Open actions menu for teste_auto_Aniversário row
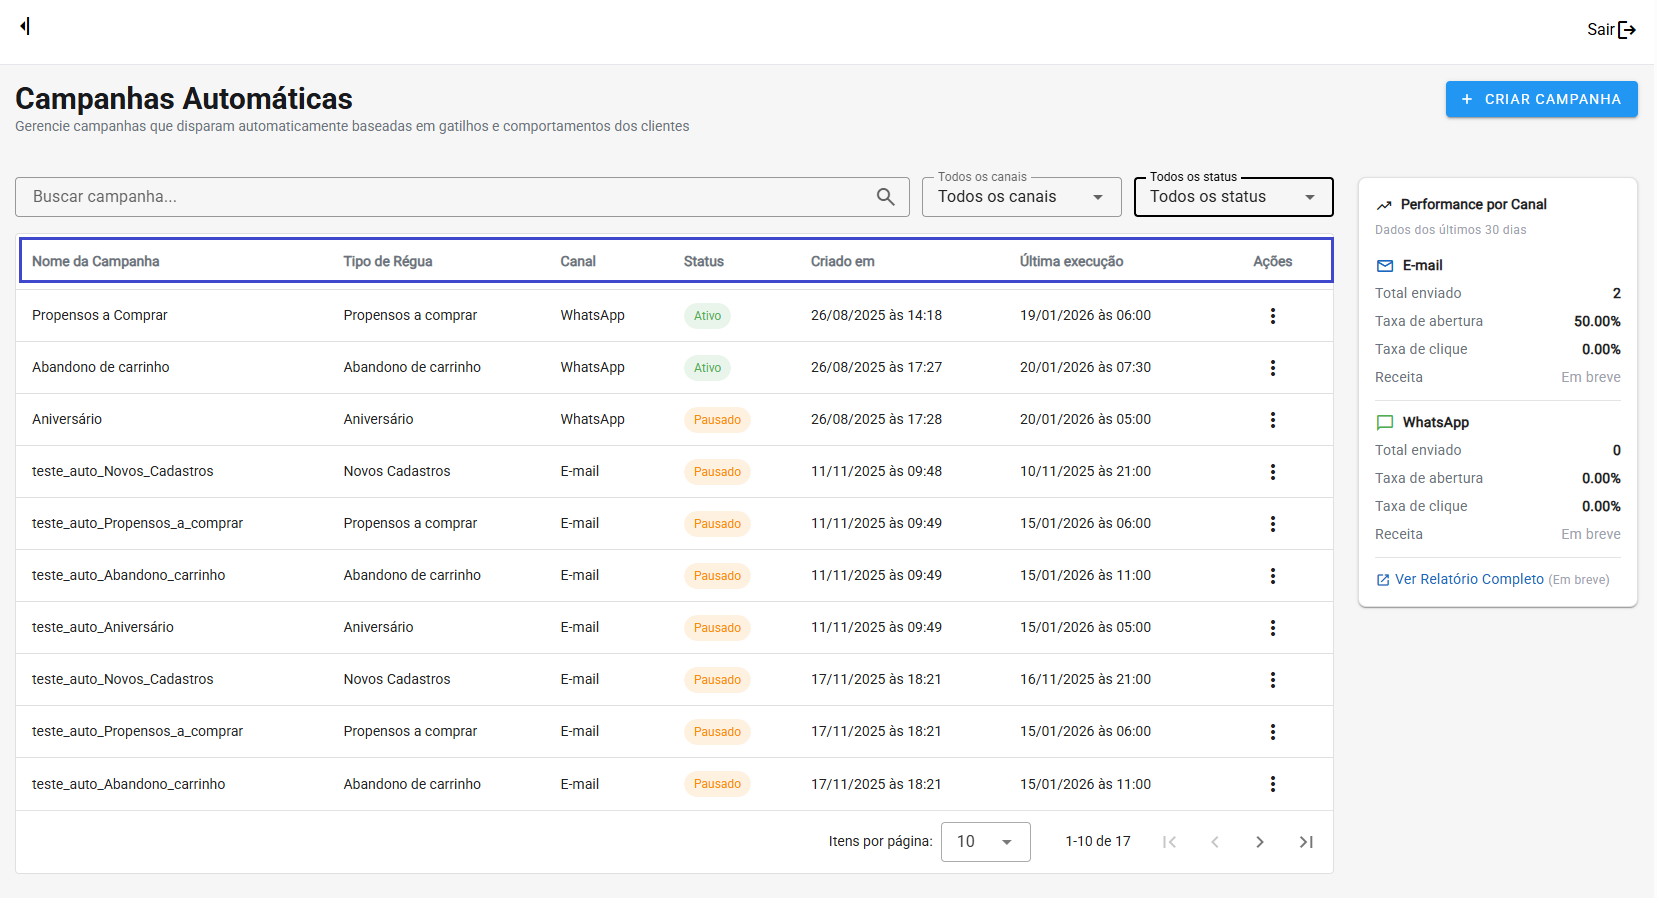 point(1272,628)
